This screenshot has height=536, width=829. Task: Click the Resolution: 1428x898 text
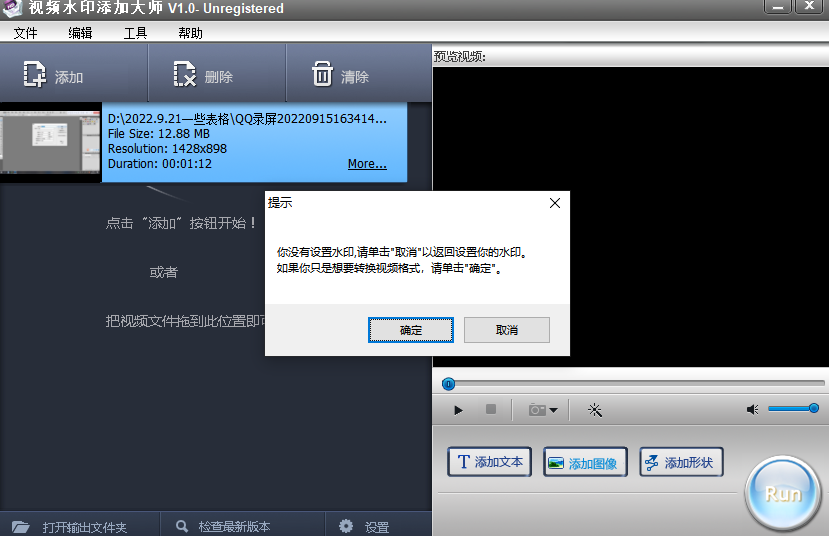tap(167, 149)
